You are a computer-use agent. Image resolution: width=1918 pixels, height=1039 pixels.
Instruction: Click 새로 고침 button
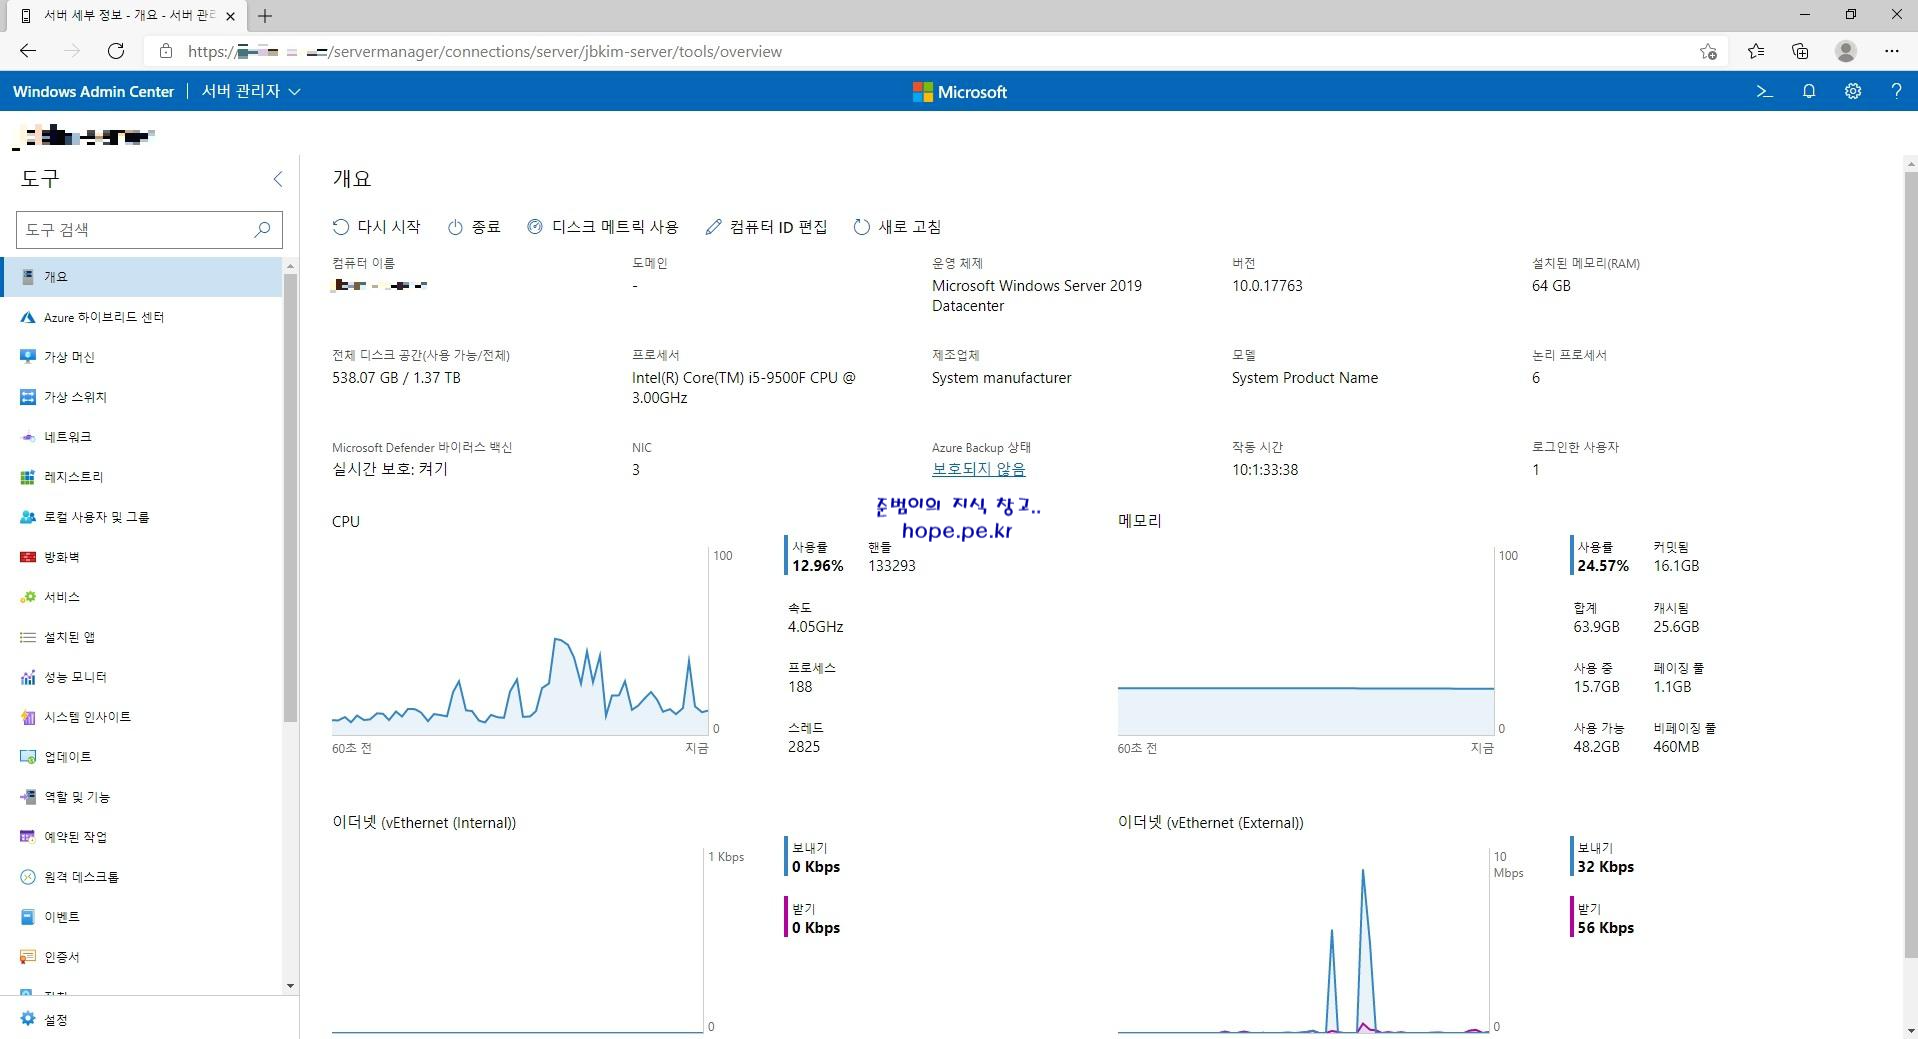[x=897, y=227]
